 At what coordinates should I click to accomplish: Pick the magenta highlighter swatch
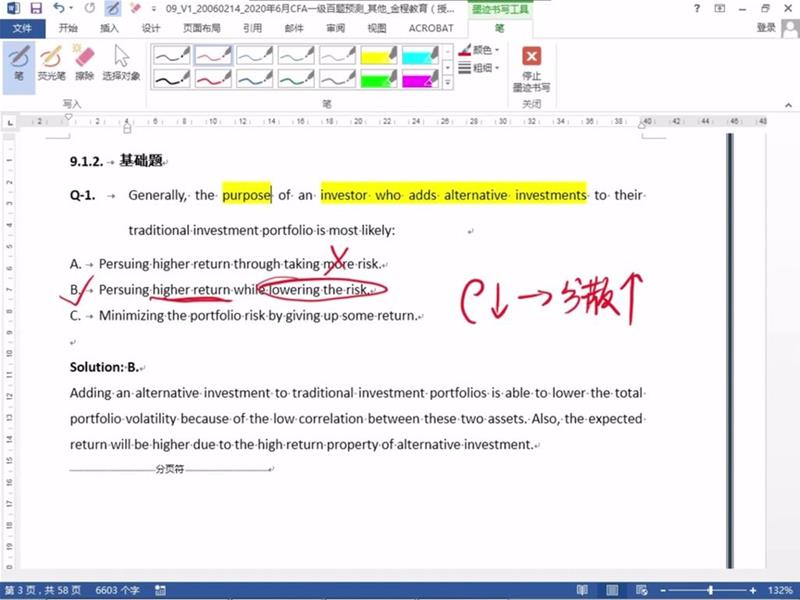click(420, 79)
